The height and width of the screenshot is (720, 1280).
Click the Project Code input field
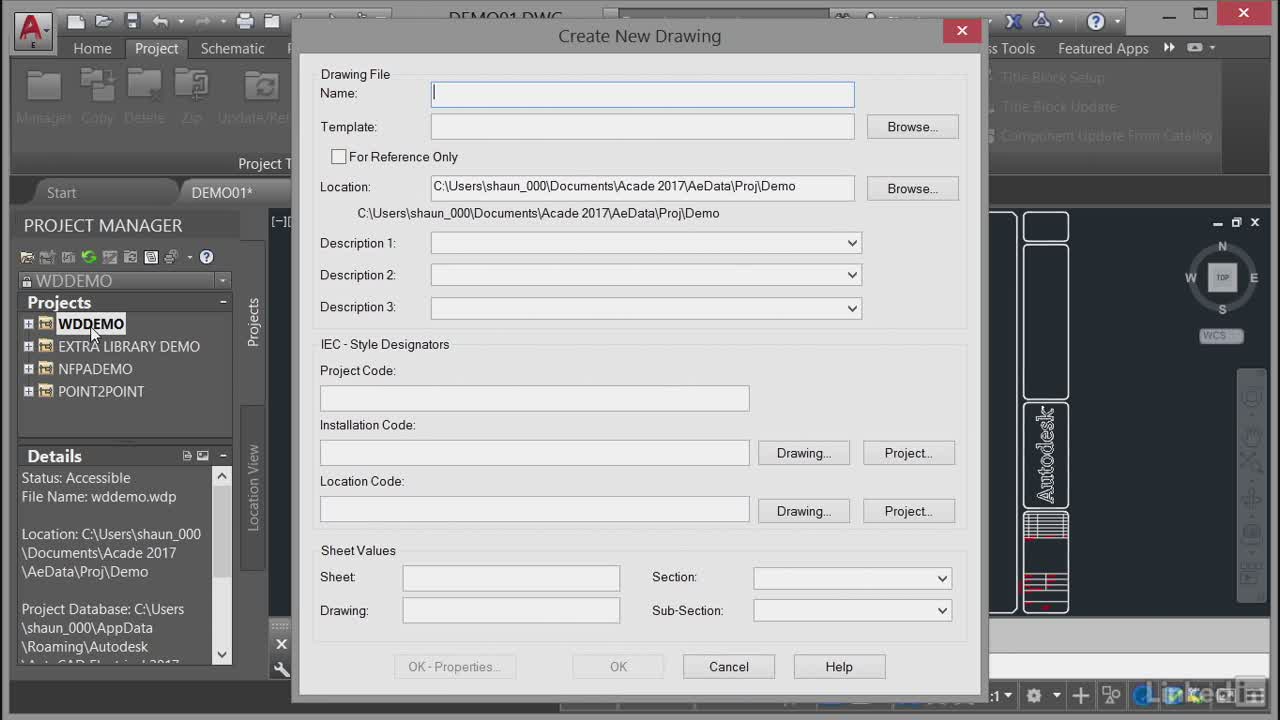pos(534,398)
